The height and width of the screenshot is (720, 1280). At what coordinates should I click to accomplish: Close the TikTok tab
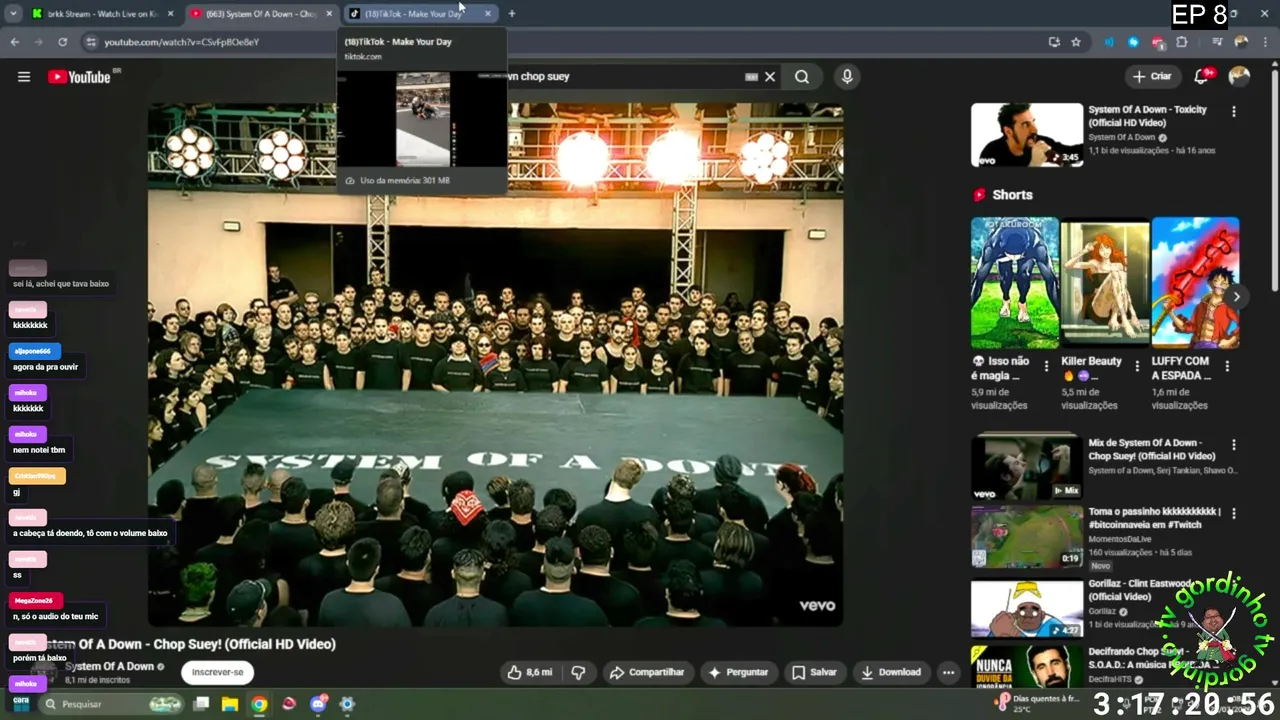(x=488, y=14)
